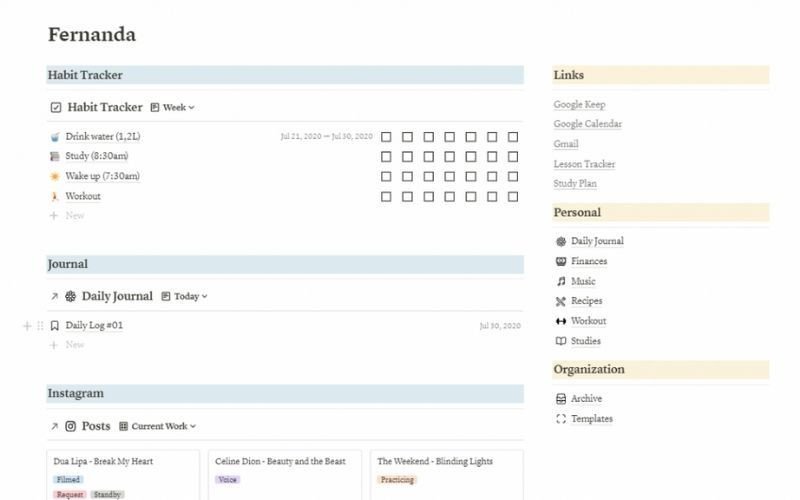Click the Daily Log #01 entry title
Viewport: 800px width, 500px height.
94,326
